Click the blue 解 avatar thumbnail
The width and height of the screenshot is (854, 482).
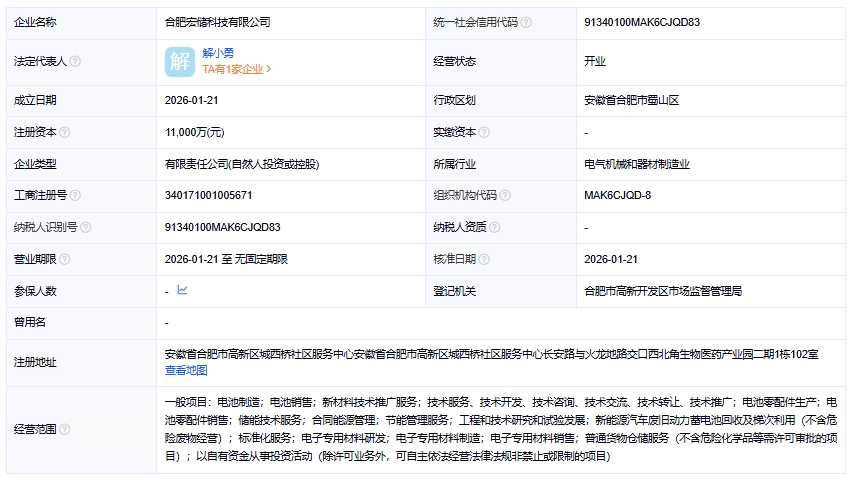[180, 61]
